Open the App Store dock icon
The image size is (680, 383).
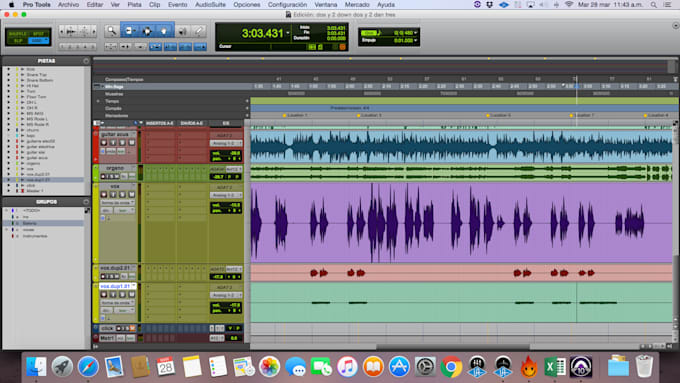click(x=399, y=367)
